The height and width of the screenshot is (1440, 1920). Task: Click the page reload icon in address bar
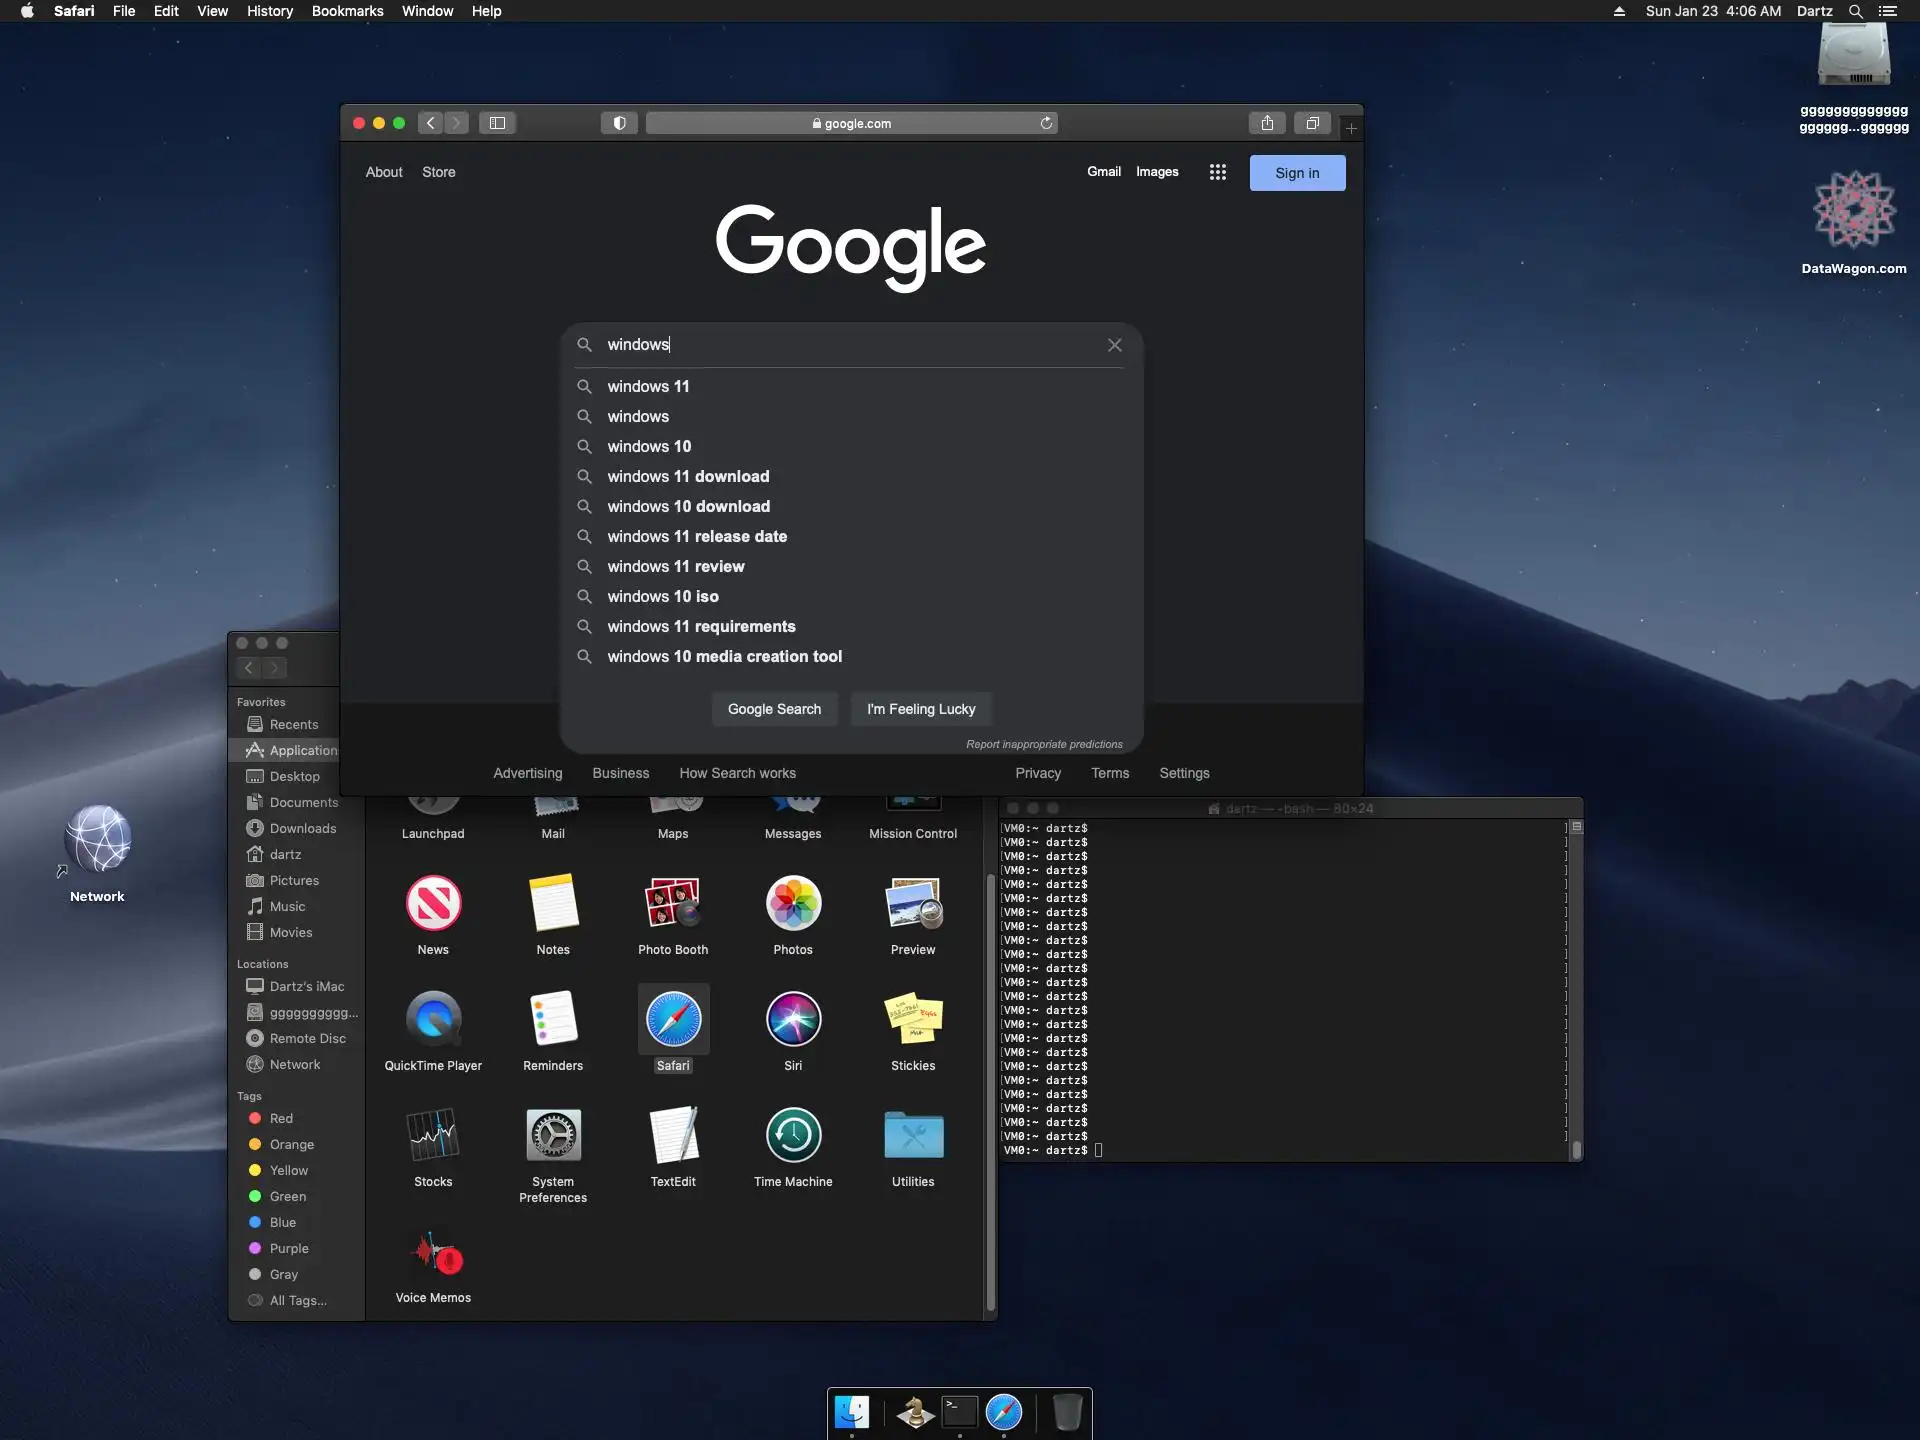point(1046,123)
